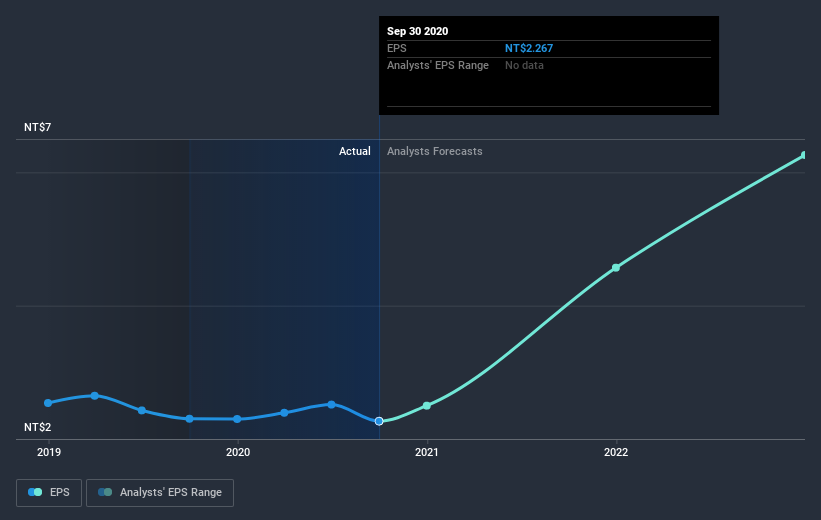Select the EPS peak point in early 2019
The image size is (821, 520).
pos(95,395)
